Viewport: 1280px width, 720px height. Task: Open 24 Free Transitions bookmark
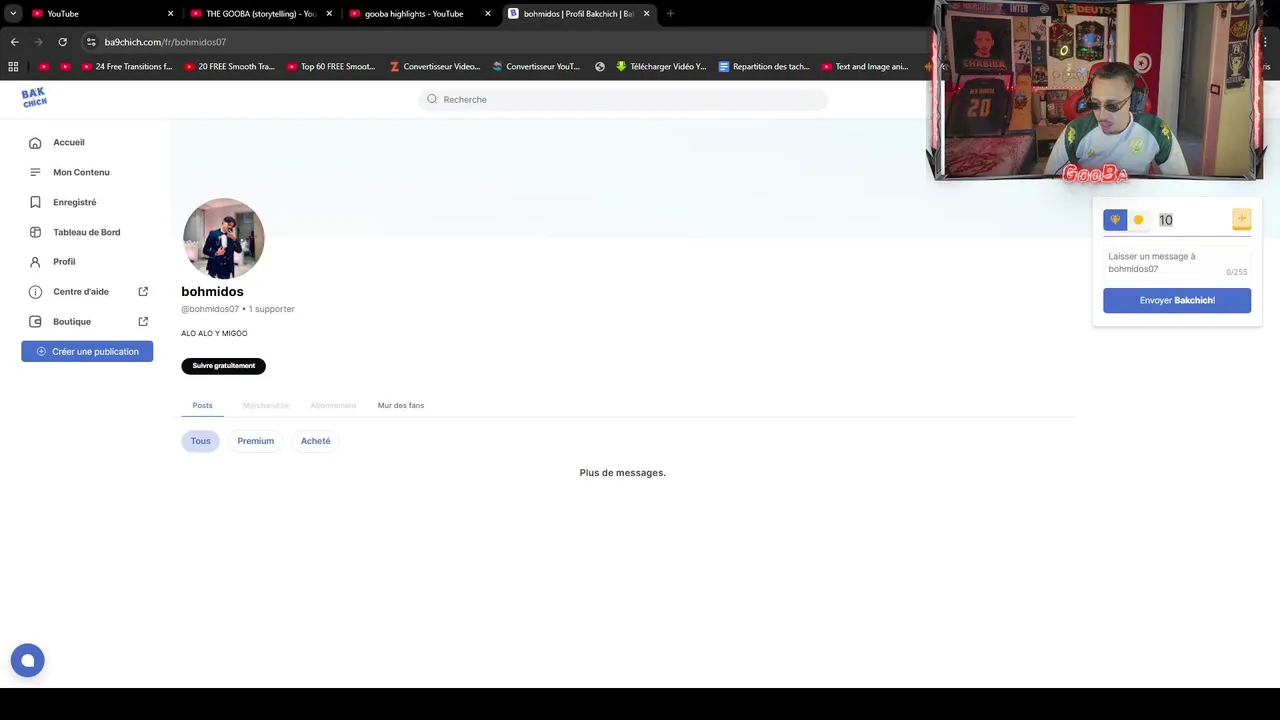[x=125, y=67]
